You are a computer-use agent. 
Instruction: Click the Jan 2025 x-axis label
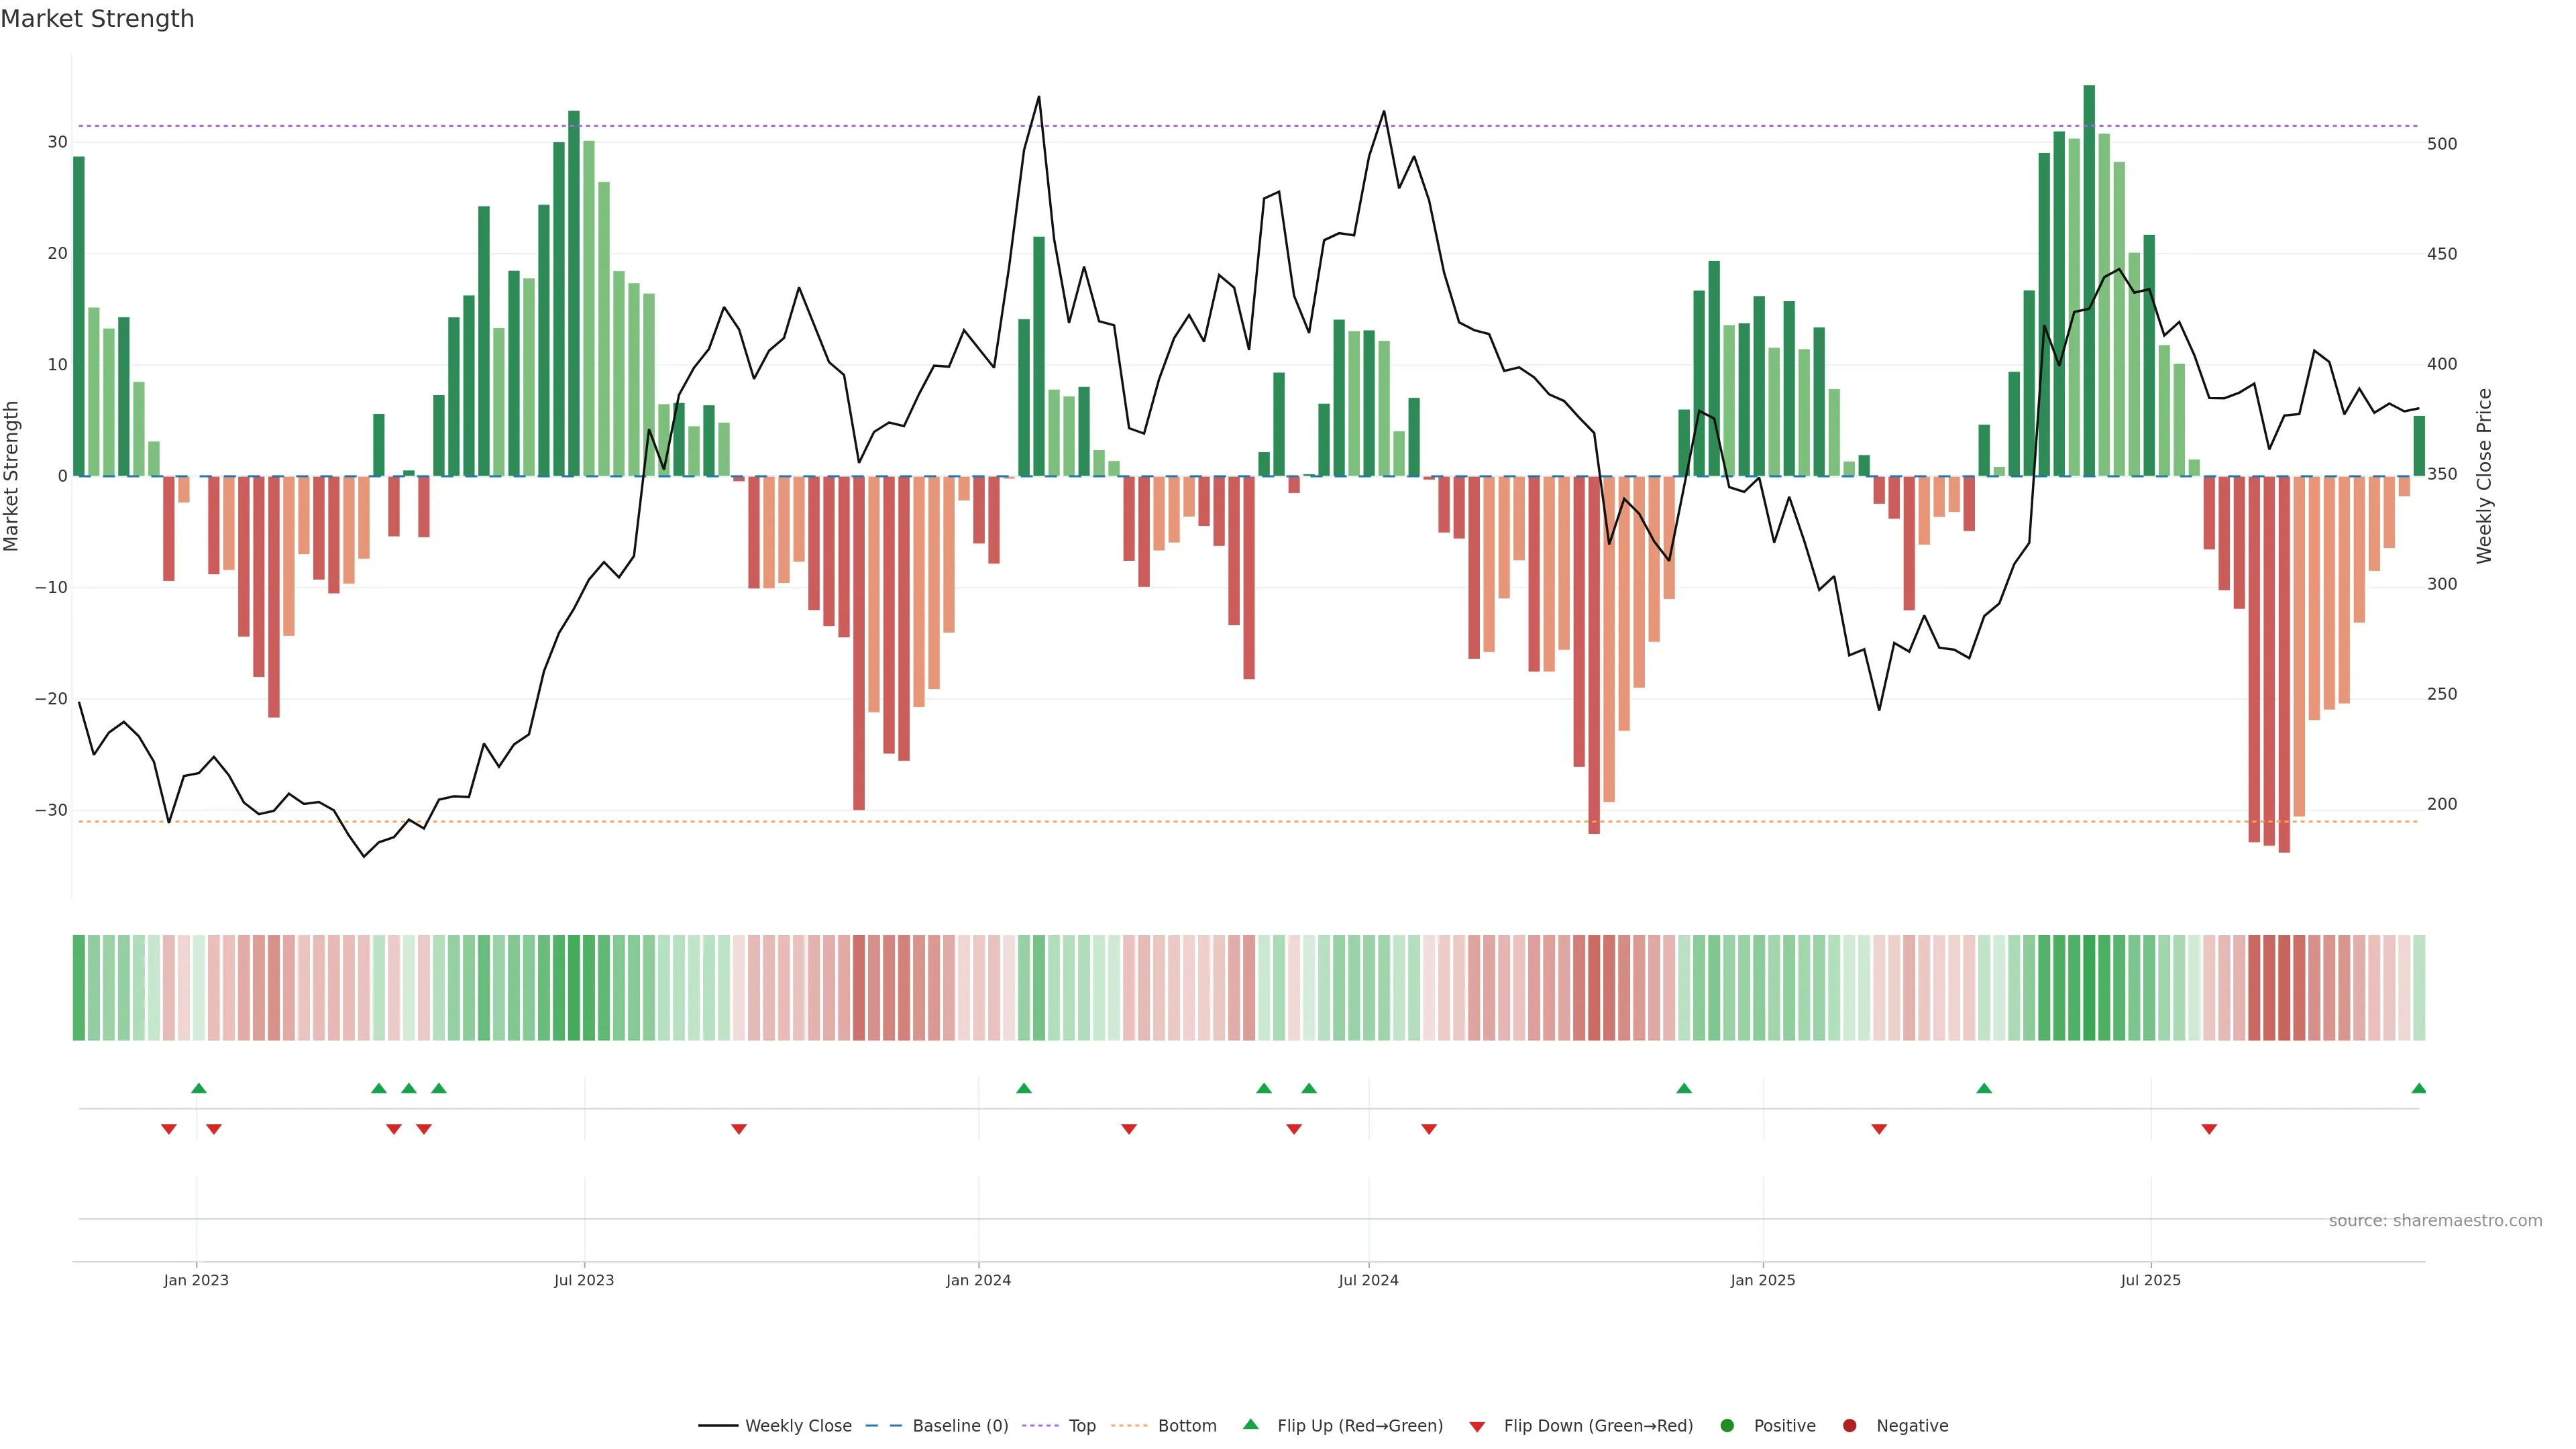1763,1280
